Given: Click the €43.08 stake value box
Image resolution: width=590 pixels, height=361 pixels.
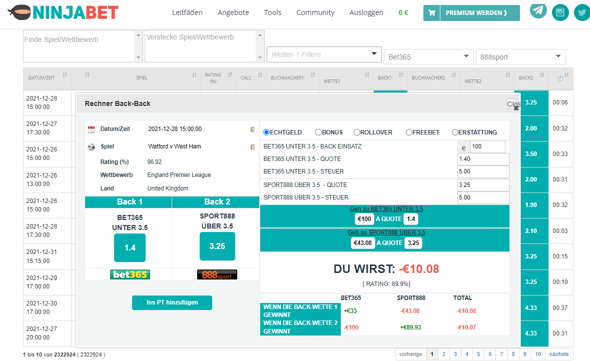Looking at the screenshot, I should 363,243.
